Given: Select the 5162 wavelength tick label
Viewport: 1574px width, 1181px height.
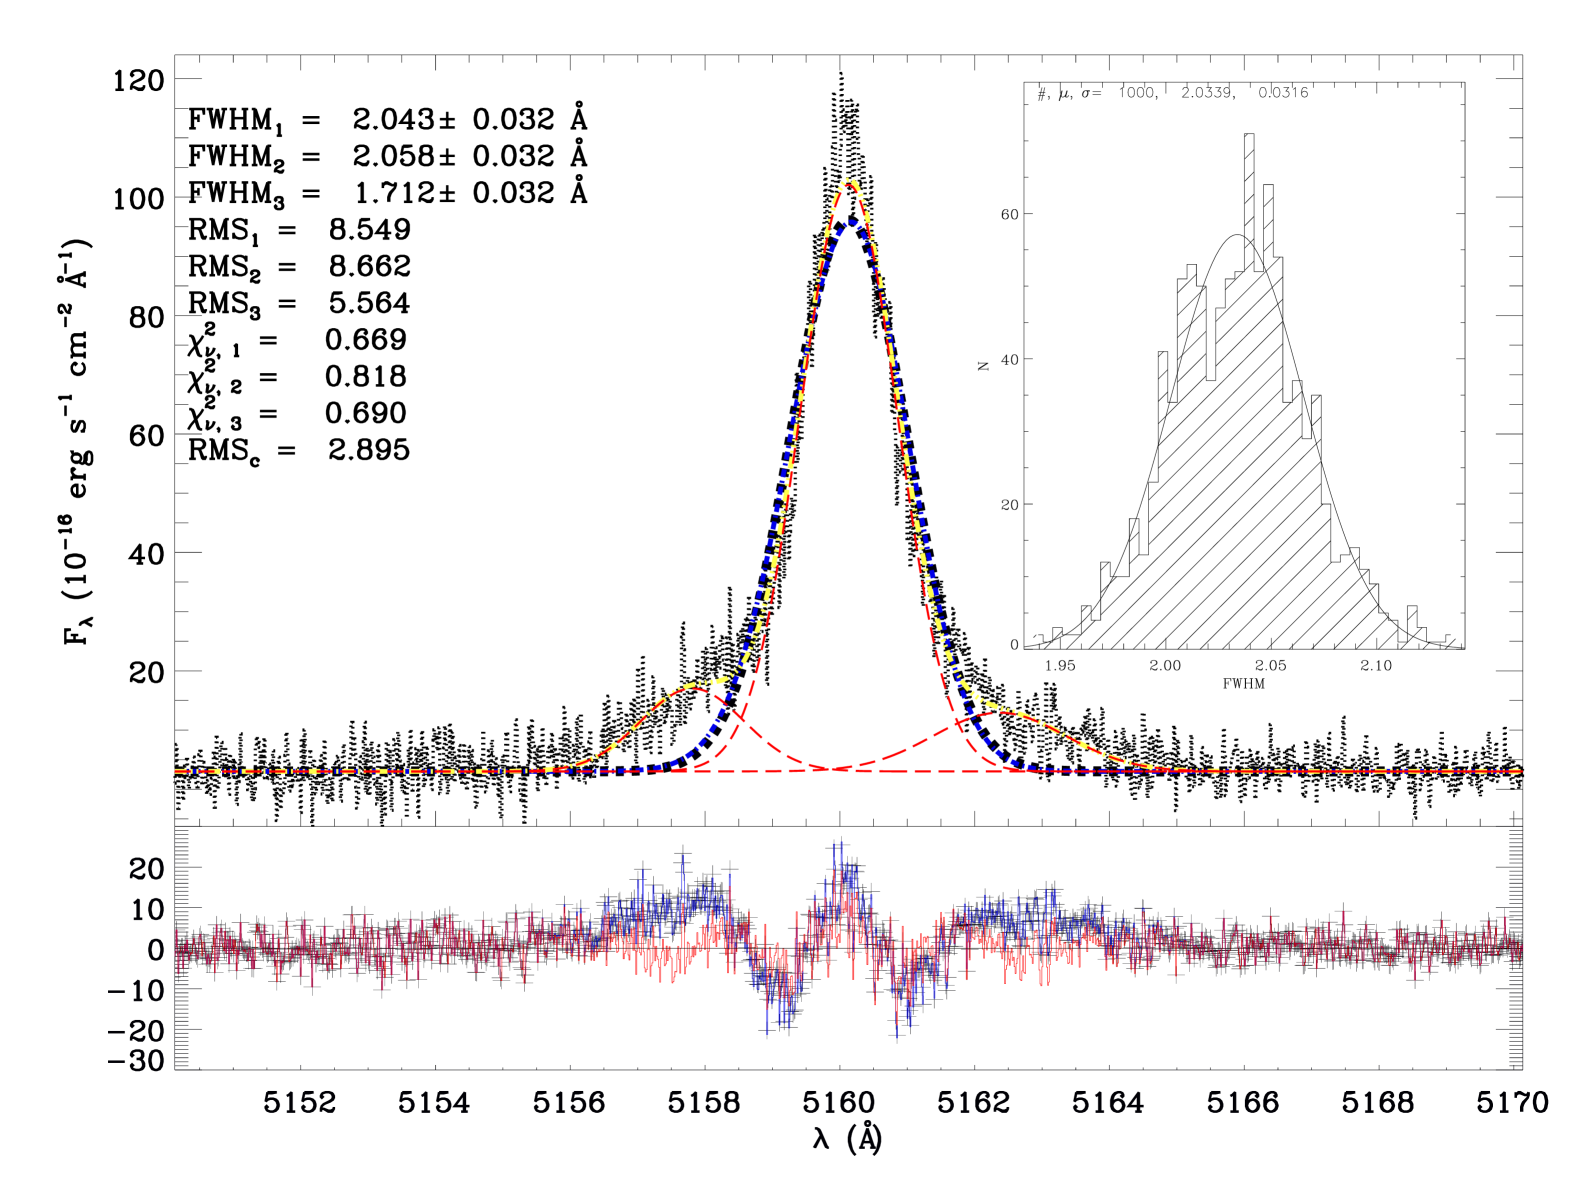Looking at the screenshot, I should [974, 1102].
